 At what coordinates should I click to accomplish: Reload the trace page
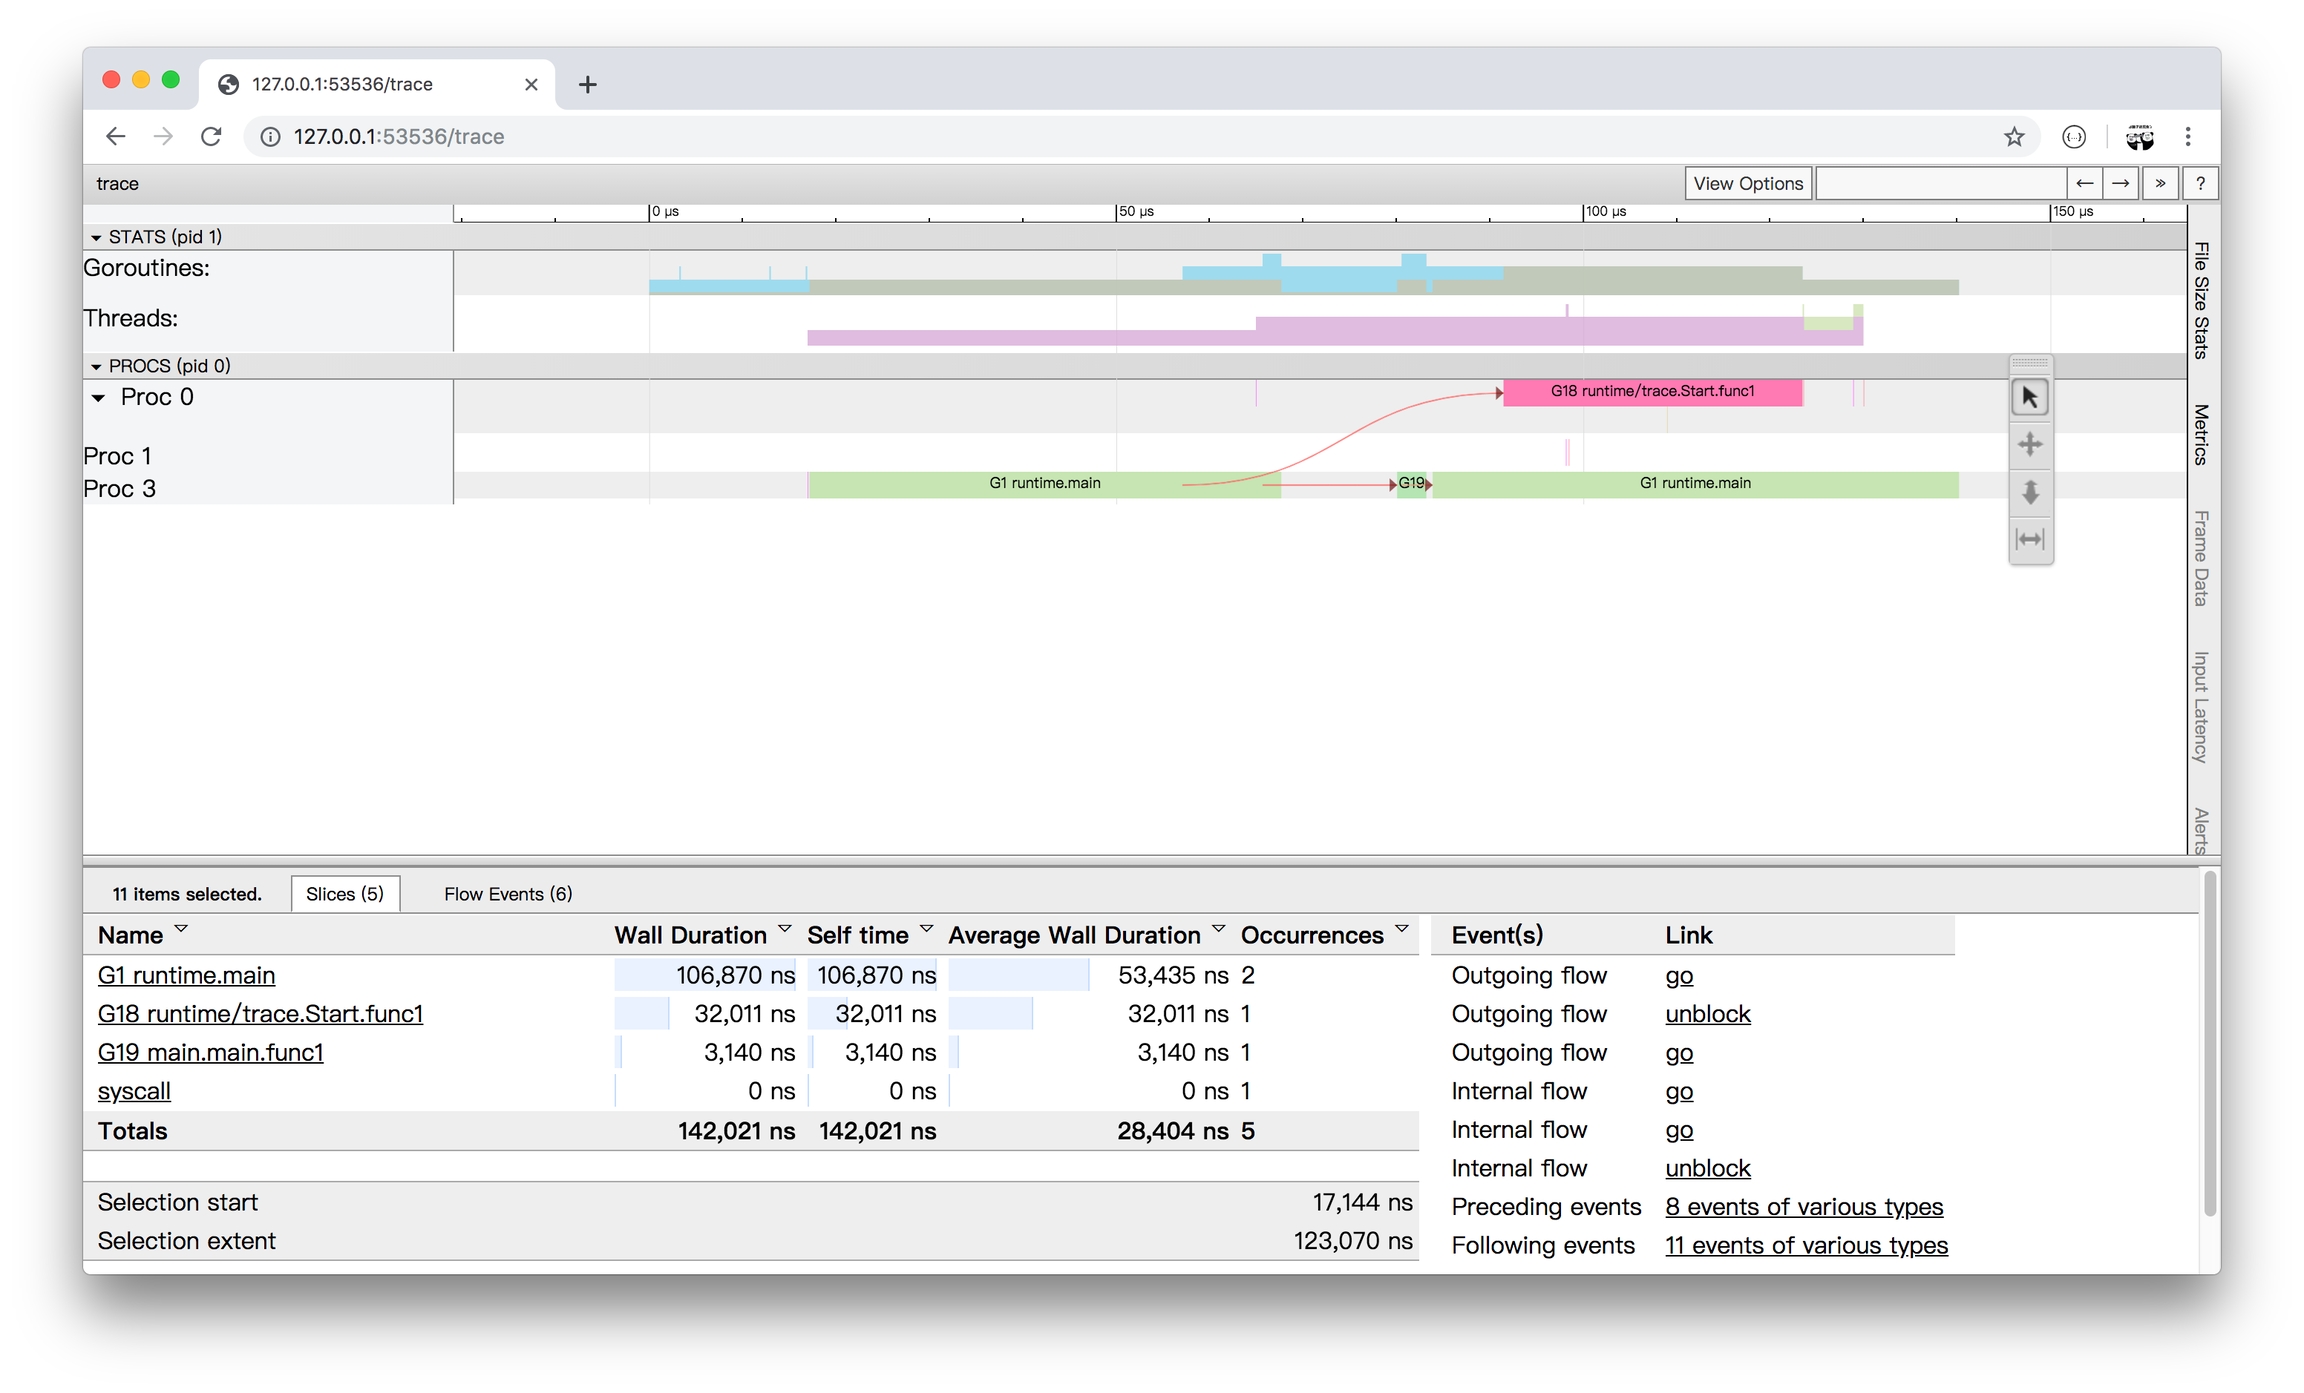[211, 136]
